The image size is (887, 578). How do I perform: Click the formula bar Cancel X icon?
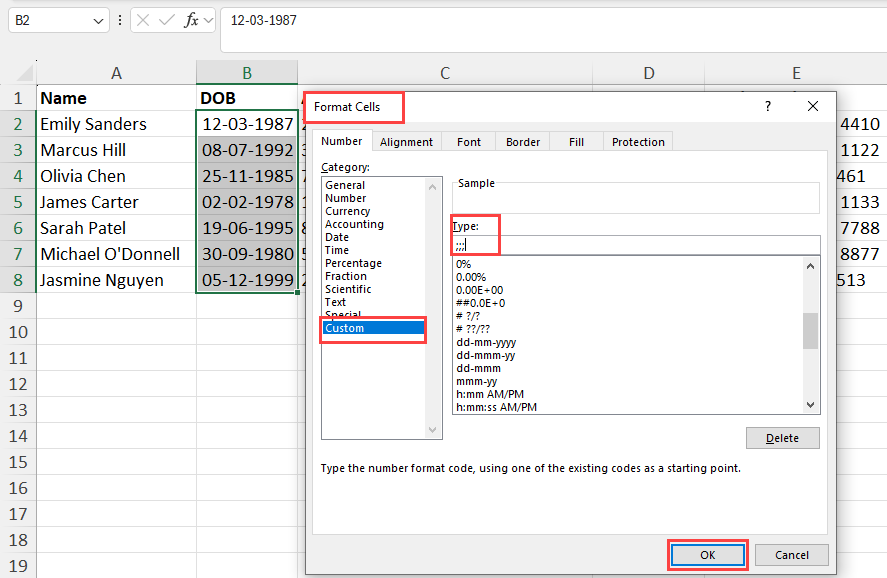(x=143, y=20)
